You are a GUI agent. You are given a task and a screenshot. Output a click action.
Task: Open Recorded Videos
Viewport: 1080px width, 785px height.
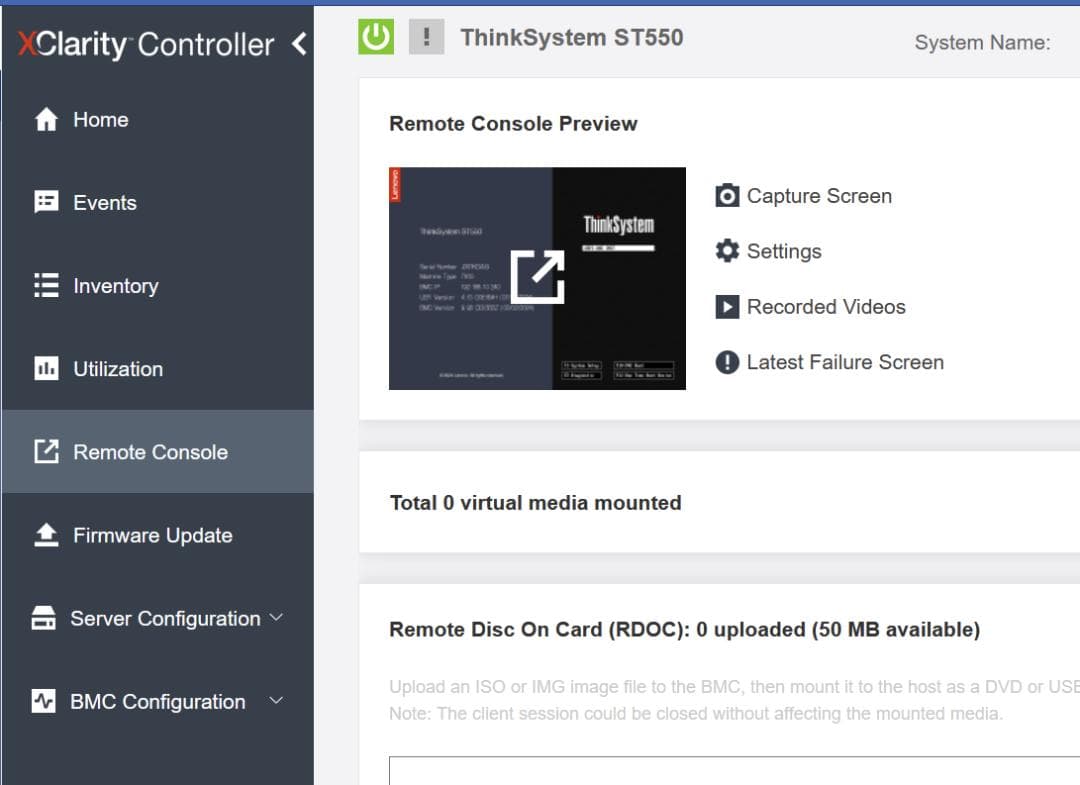tap(825, 307)
